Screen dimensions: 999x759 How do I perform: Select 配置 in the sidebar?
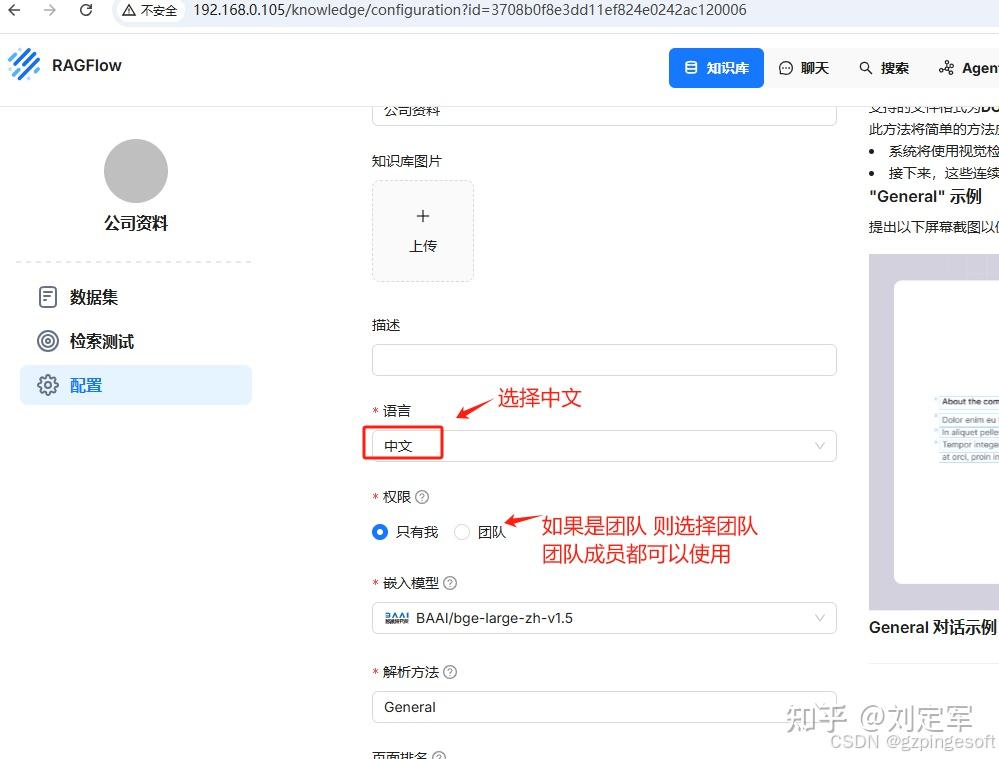86,385
